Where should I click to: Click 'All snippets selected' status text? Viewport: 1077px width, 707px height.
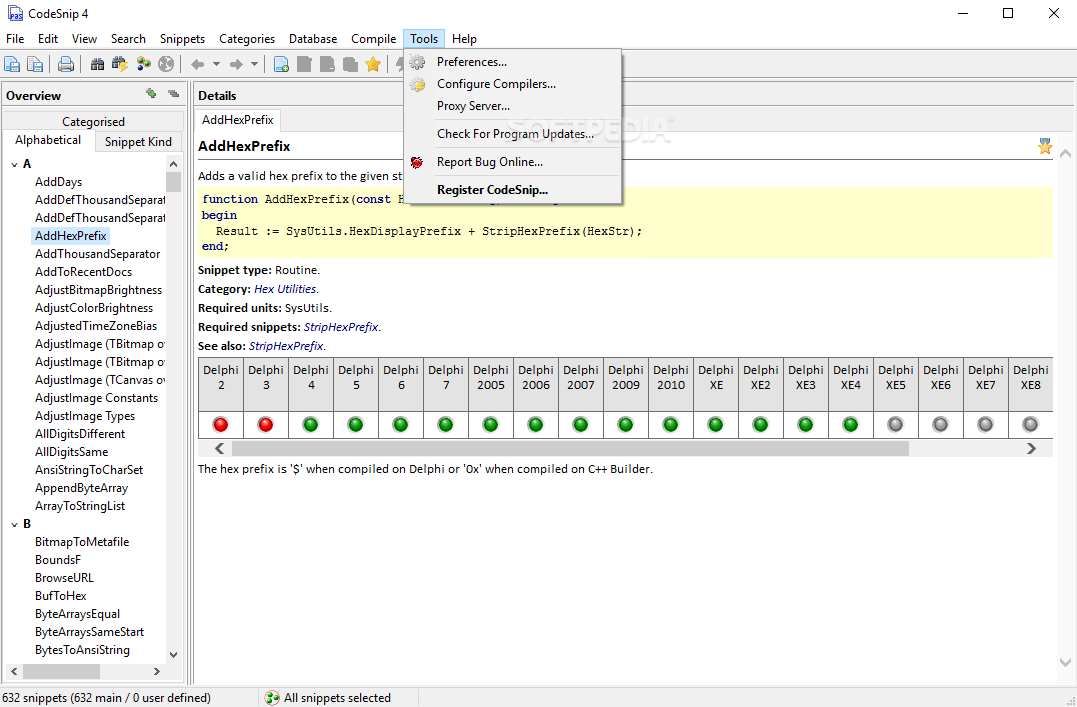[337, 697]
